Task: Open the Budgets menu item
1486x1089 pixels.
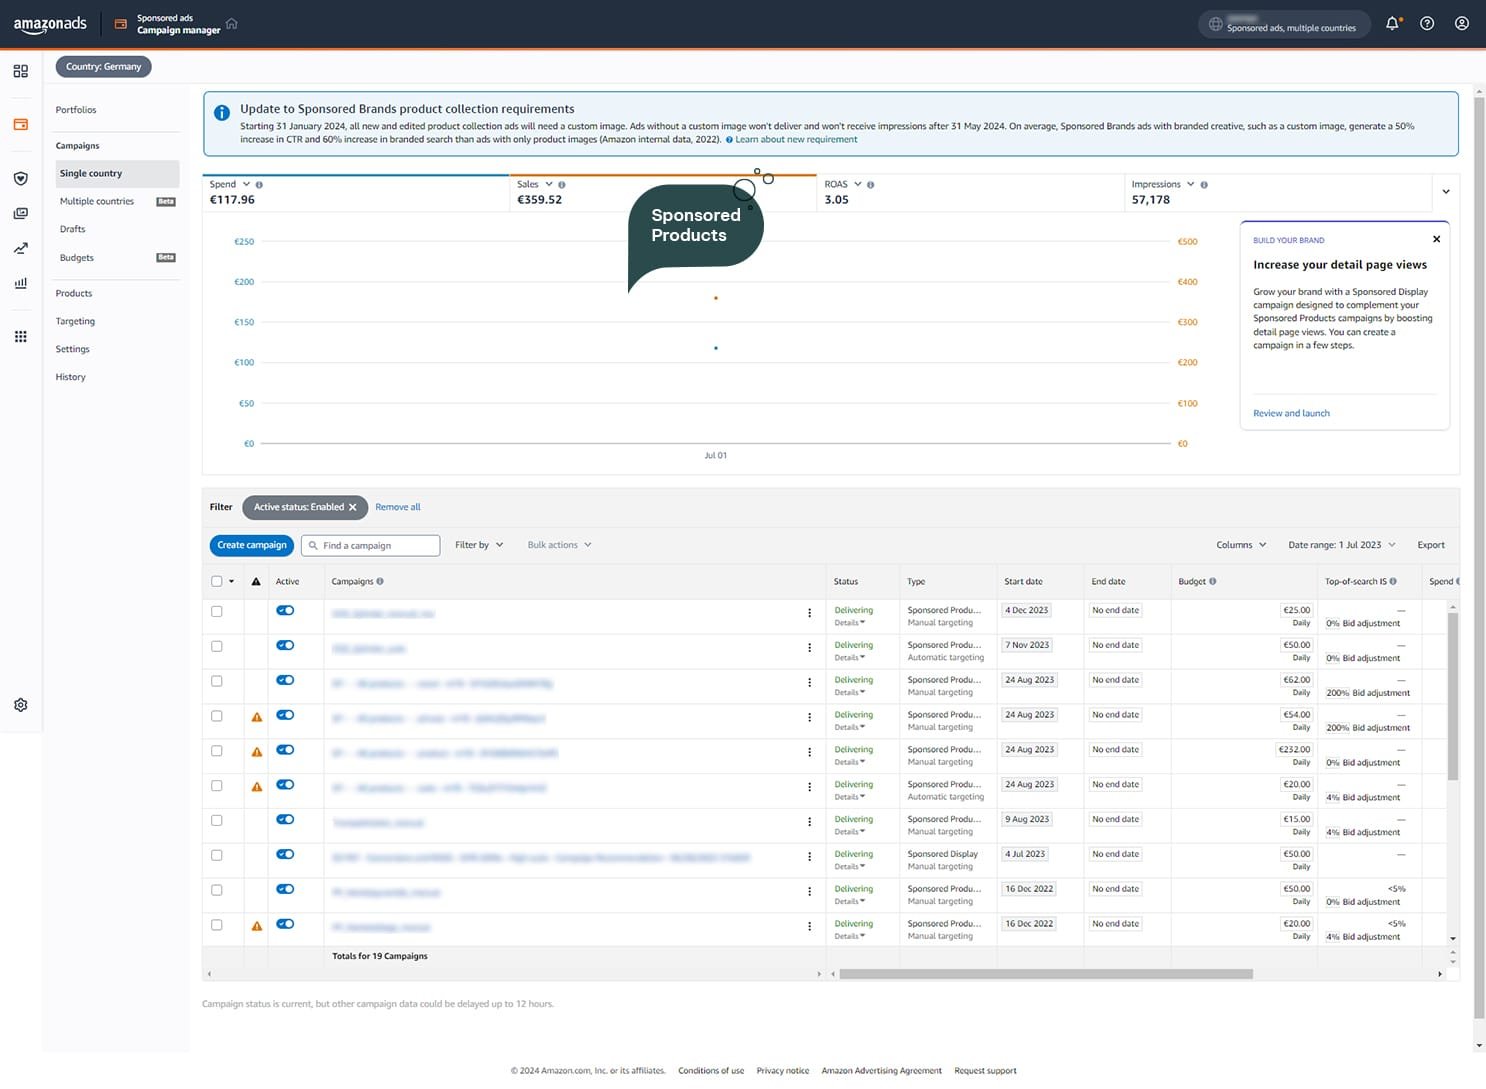Action: (x=77, y=258)
